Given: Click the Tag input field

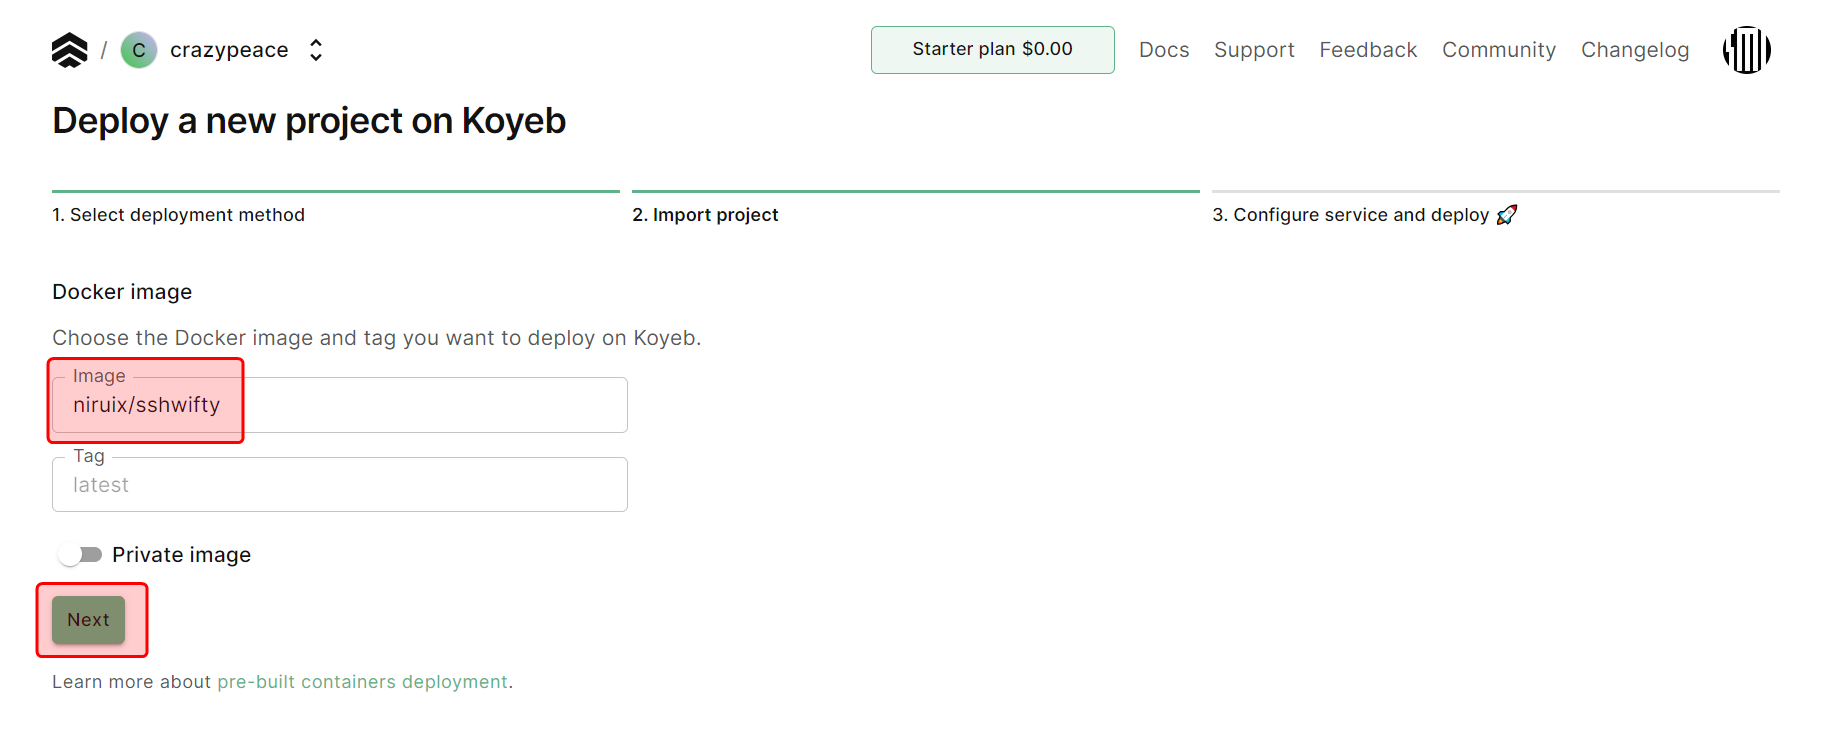Looking at the screenshot, I should [340, 486].
